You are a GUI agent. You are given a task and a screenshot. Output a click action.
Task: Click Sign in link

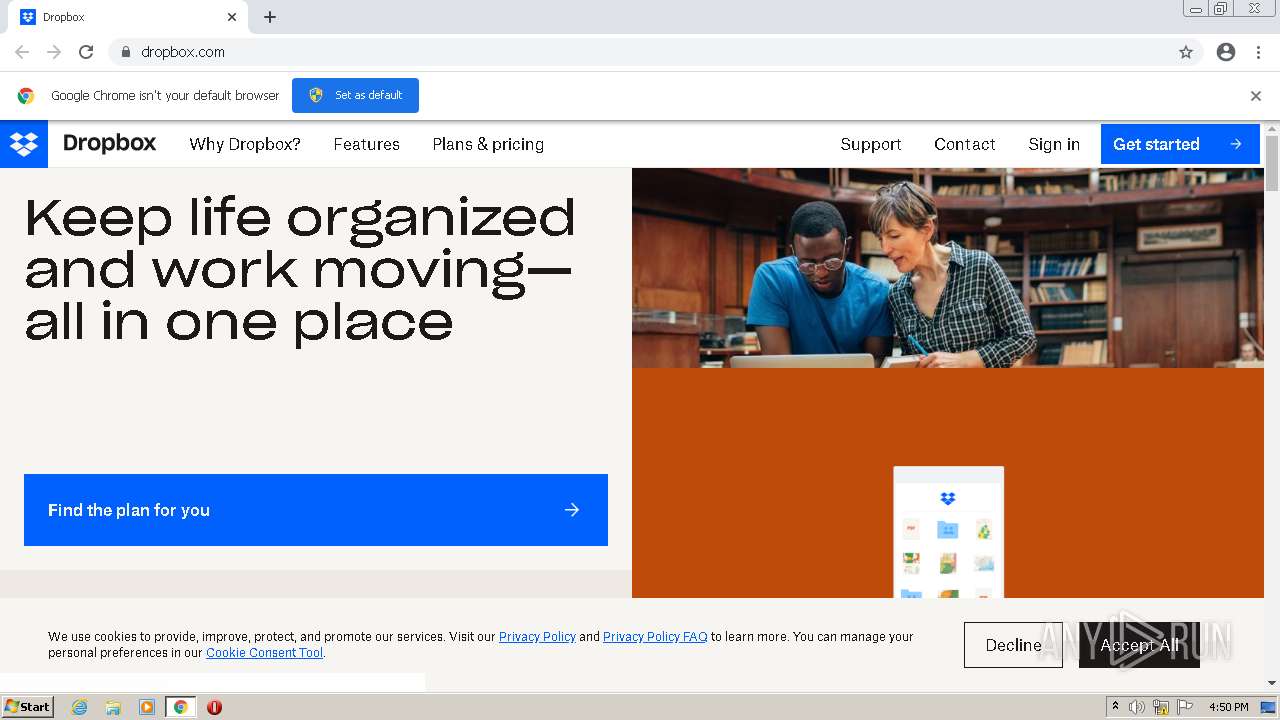pyautogui.click(x=1054, y=144)
